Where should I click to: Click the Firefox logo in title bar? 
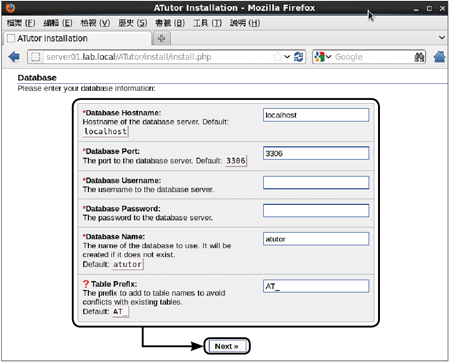pos(10,8)
